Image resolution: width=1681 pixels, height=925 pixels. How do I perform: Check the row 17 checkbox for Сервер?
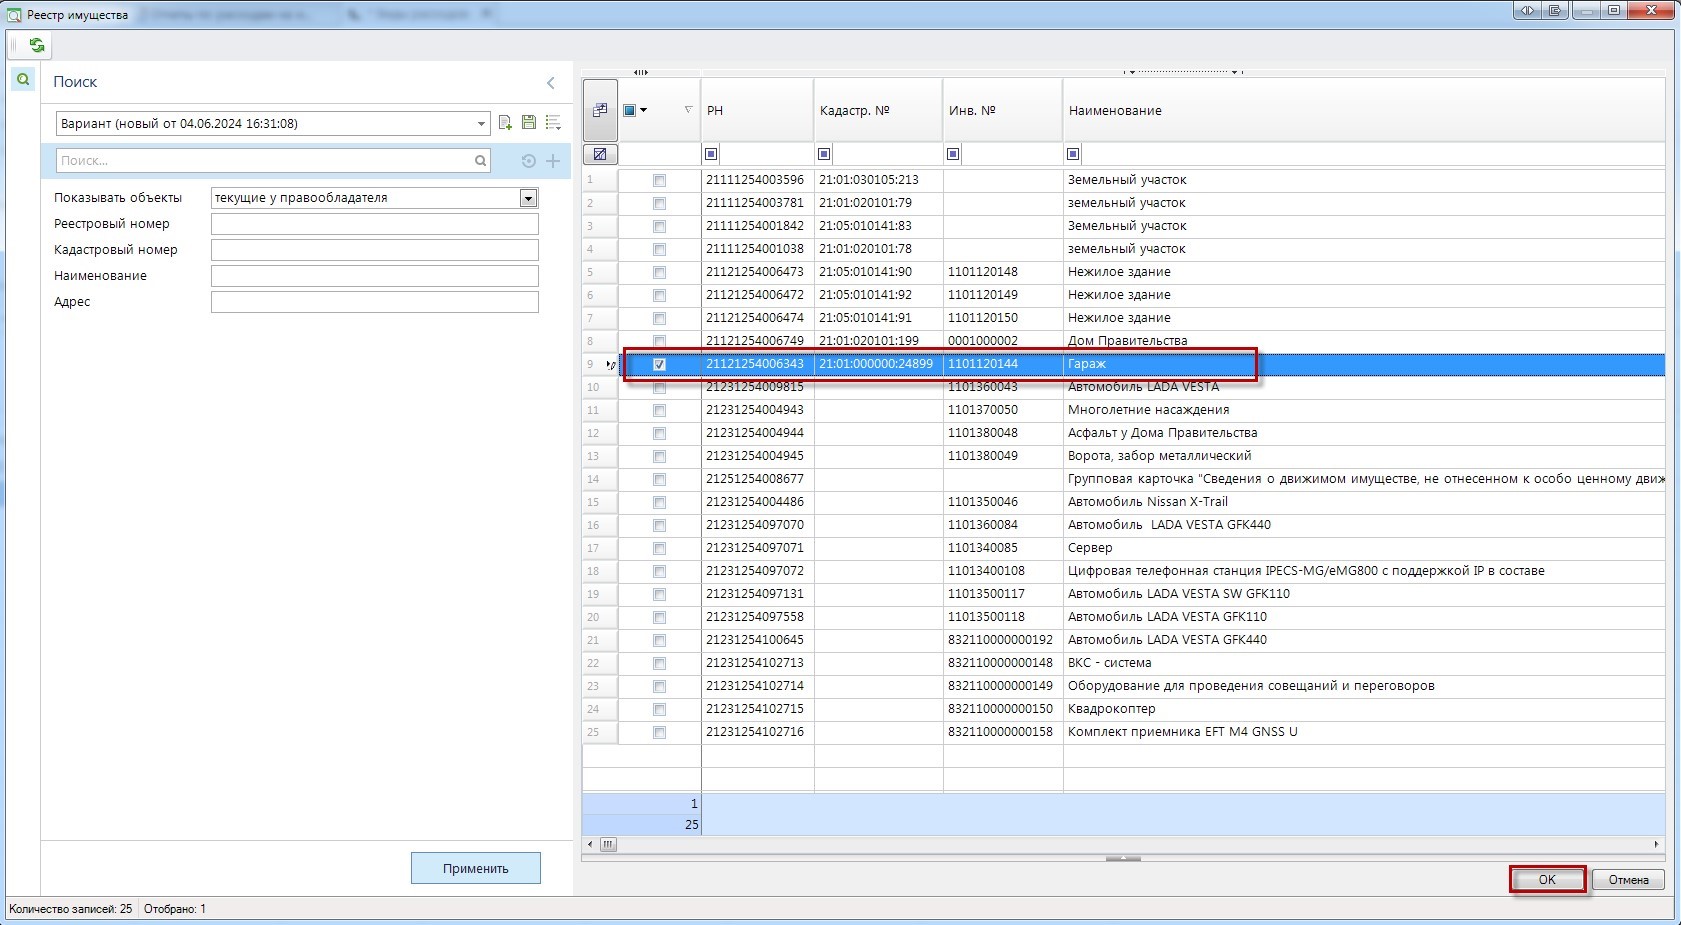click(x=659, y=548)
